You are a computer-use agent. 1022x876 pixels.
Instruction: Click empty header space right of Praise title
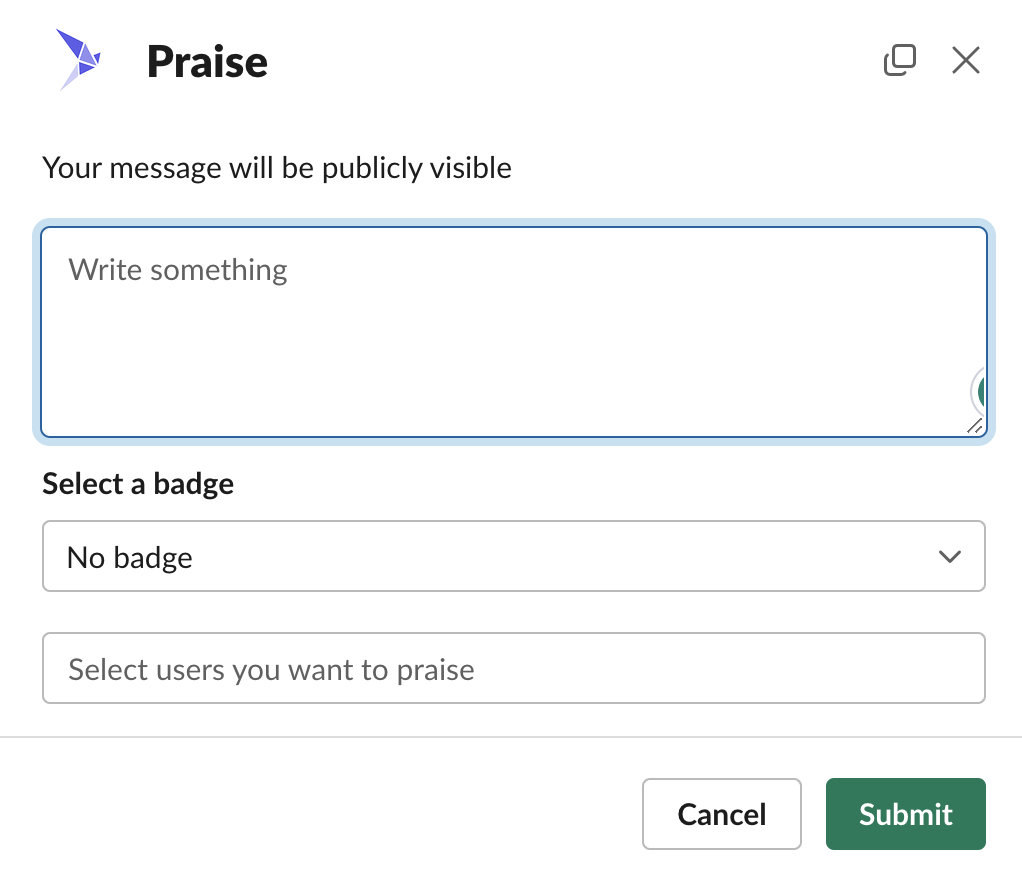pos(574,62)
